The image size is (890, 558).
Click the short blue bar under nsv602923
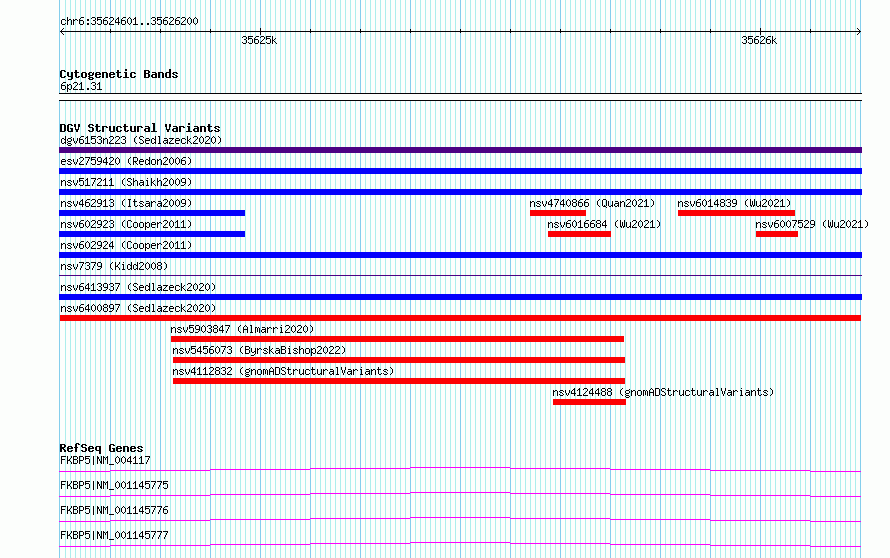(x=152, y=234)
